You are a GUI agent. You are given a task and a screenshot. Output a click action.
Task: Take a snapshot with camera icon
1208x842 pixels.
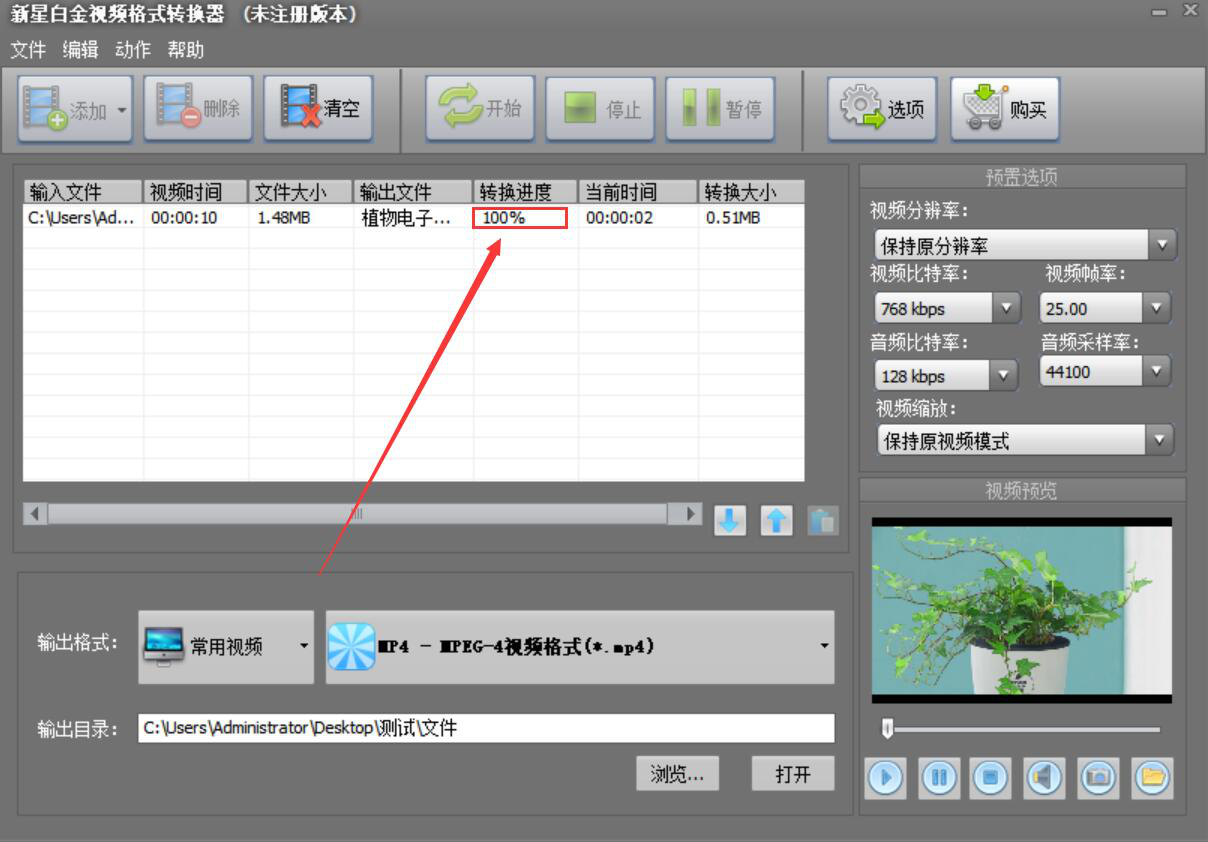(x=1098, y=777)
